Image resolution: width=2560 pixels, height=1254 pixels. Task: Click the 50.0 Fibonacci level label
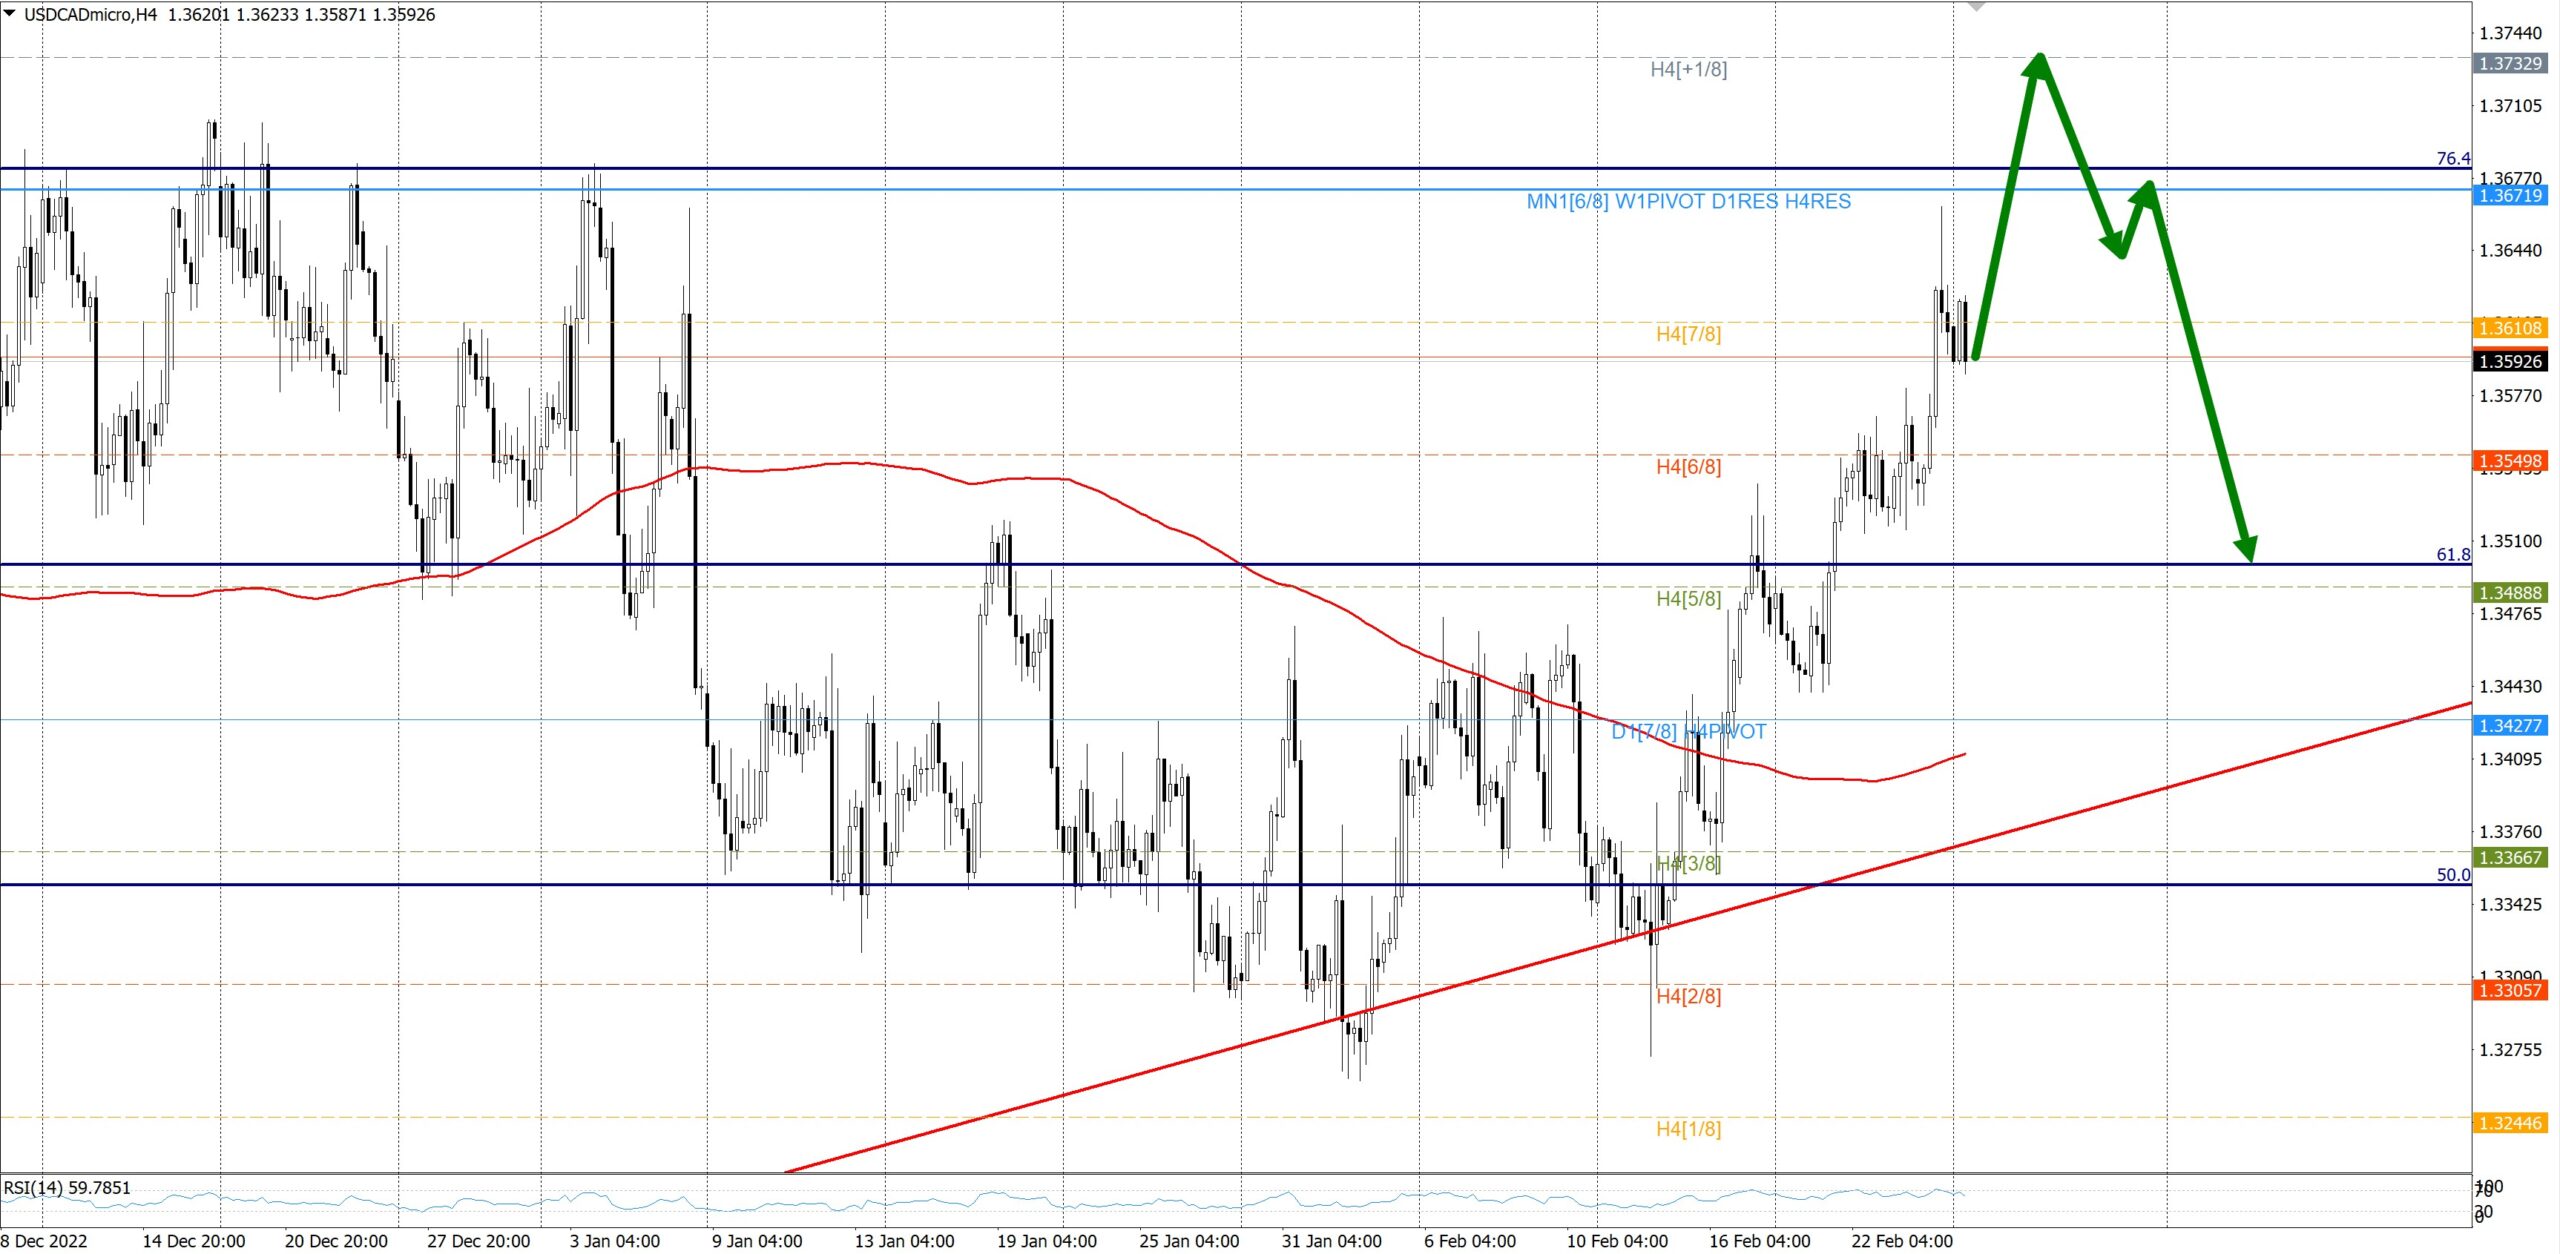[x=2452, y=875]
